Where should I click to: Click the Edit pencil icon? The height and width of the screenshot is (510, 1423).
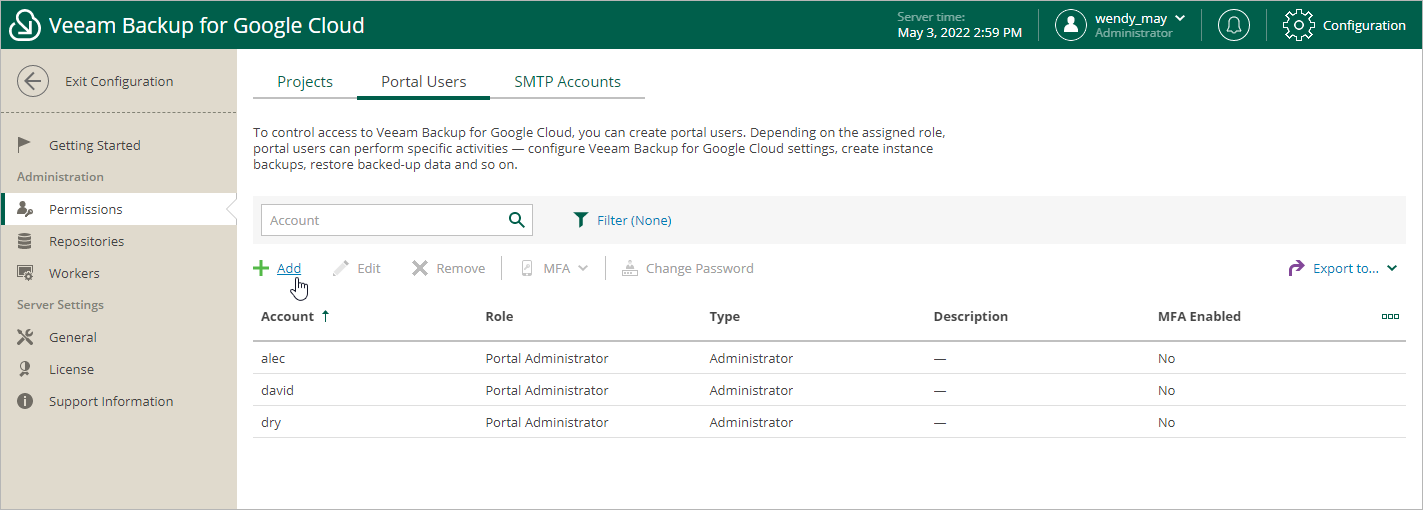[341, 268]
